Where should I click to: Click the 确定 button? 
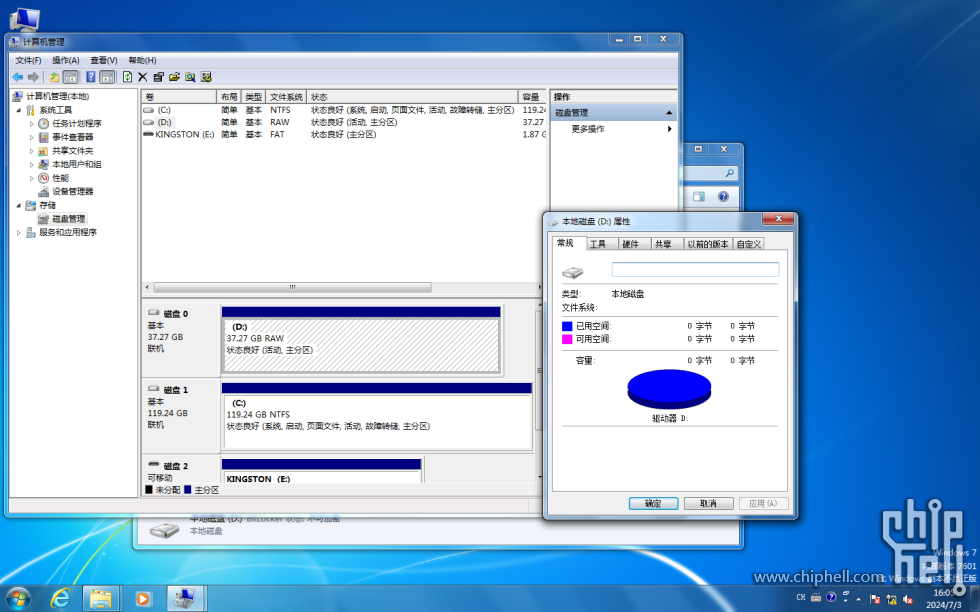click(x=653, y=503)
